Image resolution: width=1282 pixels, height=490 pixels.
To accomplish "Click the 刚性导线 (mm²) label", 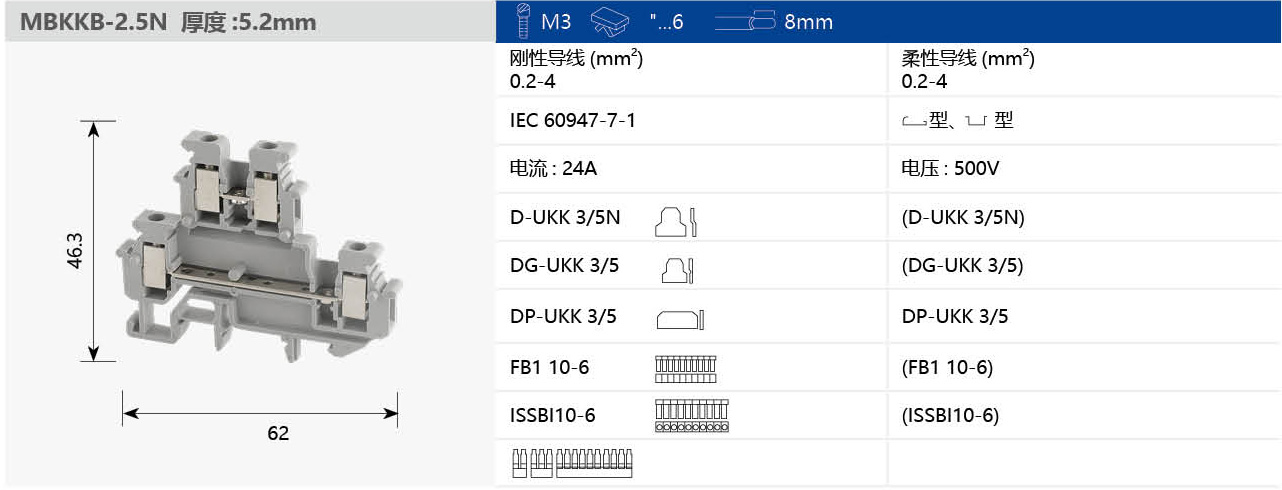I will (x=576, y=59).
